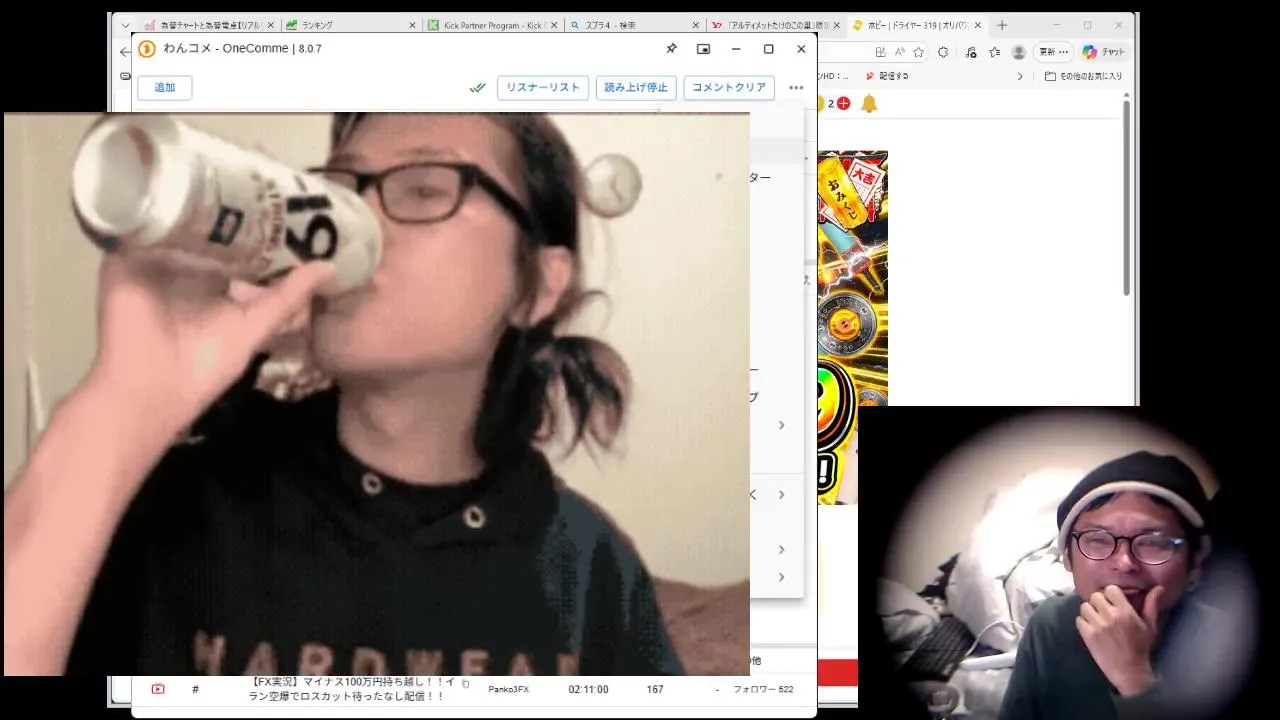Click the 02:11:00 elapsed time
The width and height of the screenshot is (1280, 720).
click(589, 689)
